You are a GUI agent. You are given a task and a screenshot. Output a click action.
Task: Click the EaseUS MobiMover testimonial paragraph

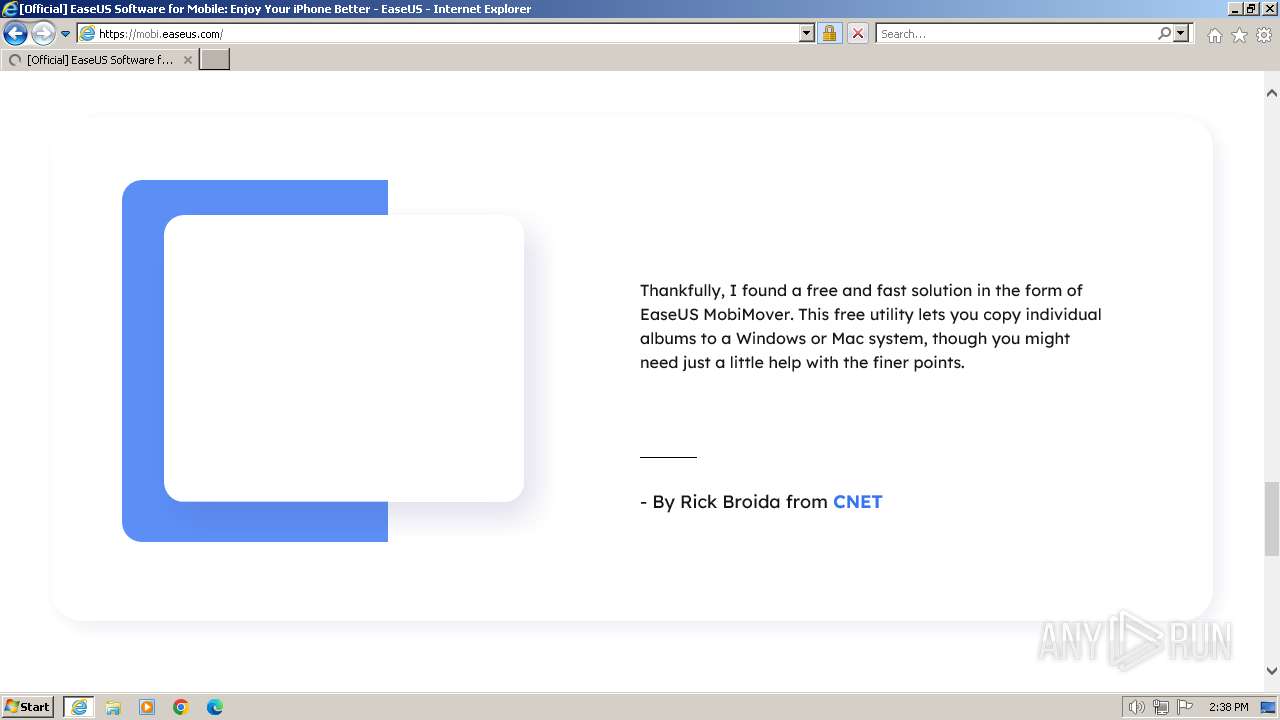coord(871,326)
